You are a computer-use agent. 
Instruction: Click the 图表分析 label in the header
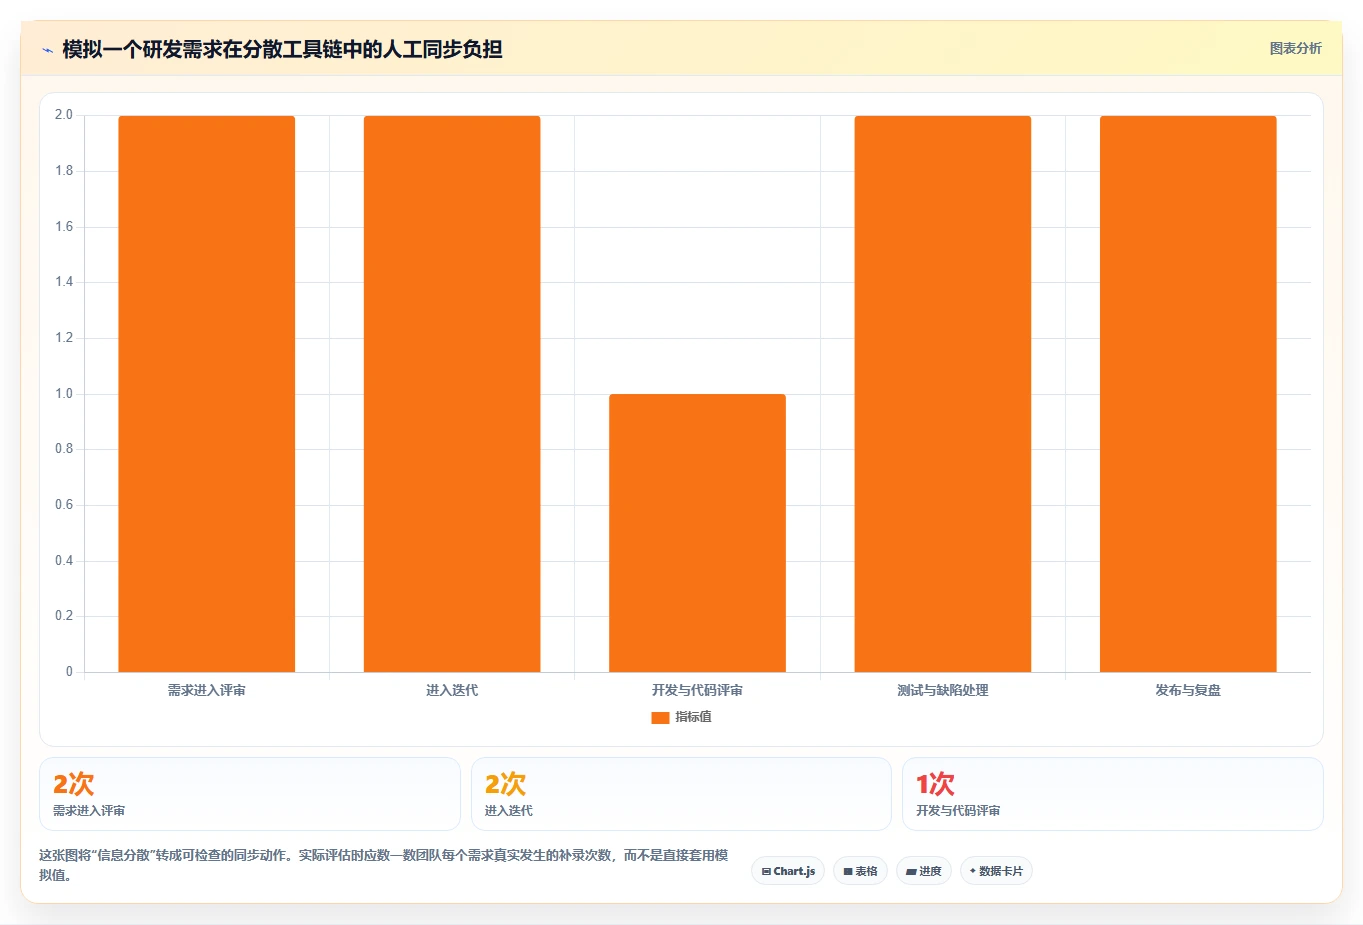[1295, 48]
